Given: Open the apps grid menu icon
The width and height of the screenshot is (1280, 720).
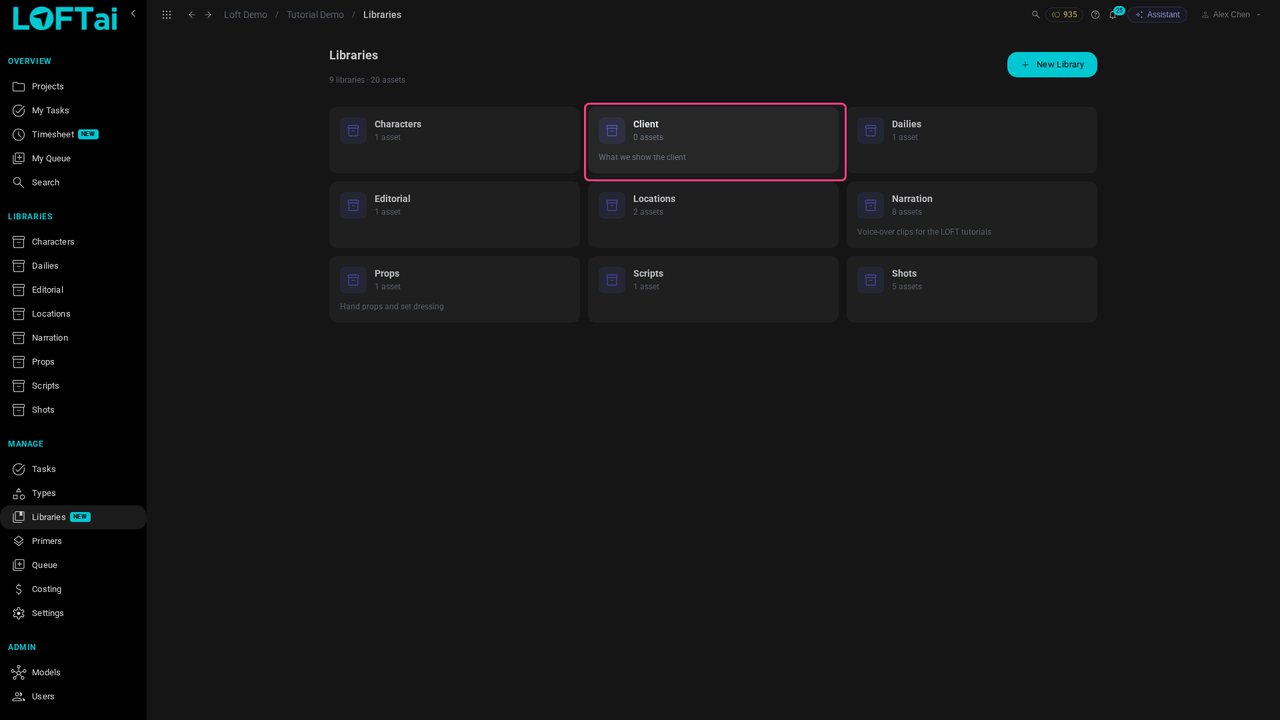Looking at the screenshot, I should pyautogui.click(x=166, y=15).
